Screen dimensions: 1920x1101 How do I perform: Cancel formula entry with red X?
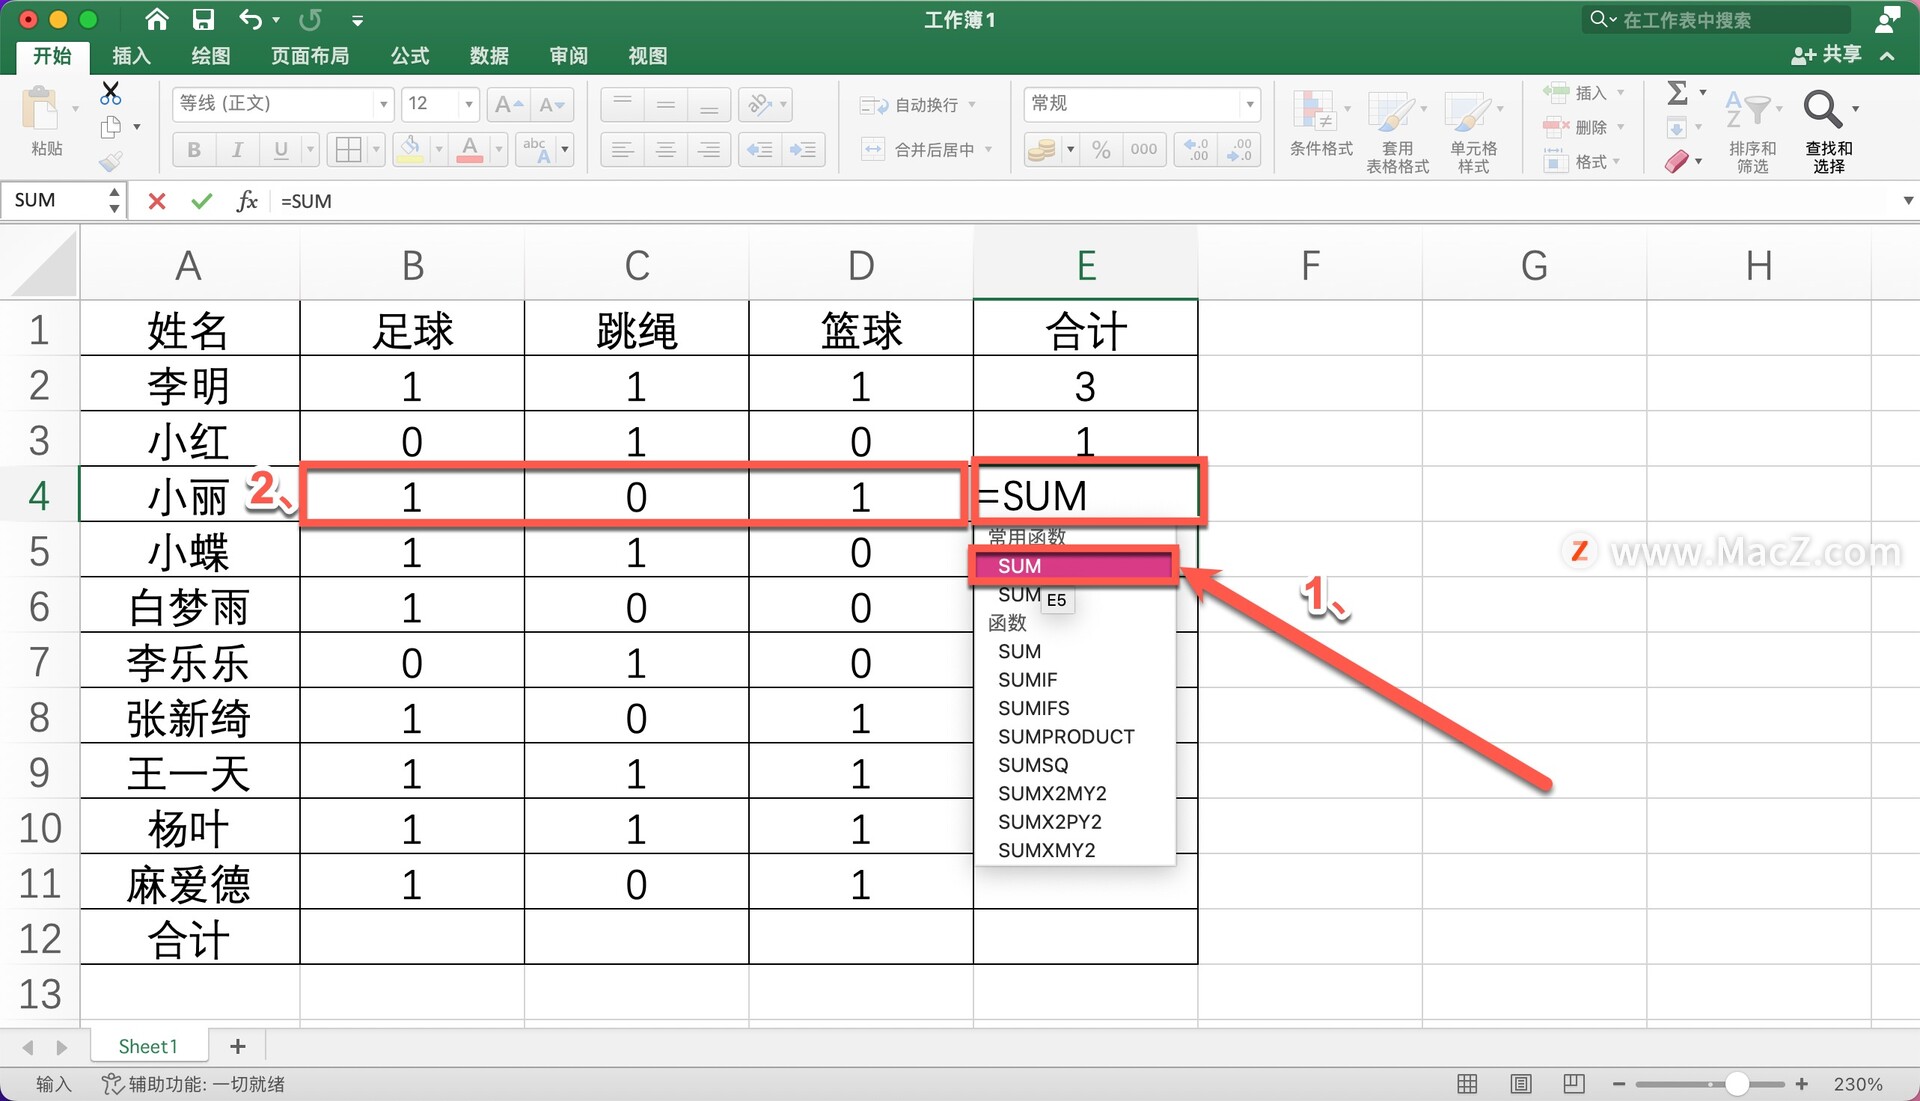(x=157, y=201)
